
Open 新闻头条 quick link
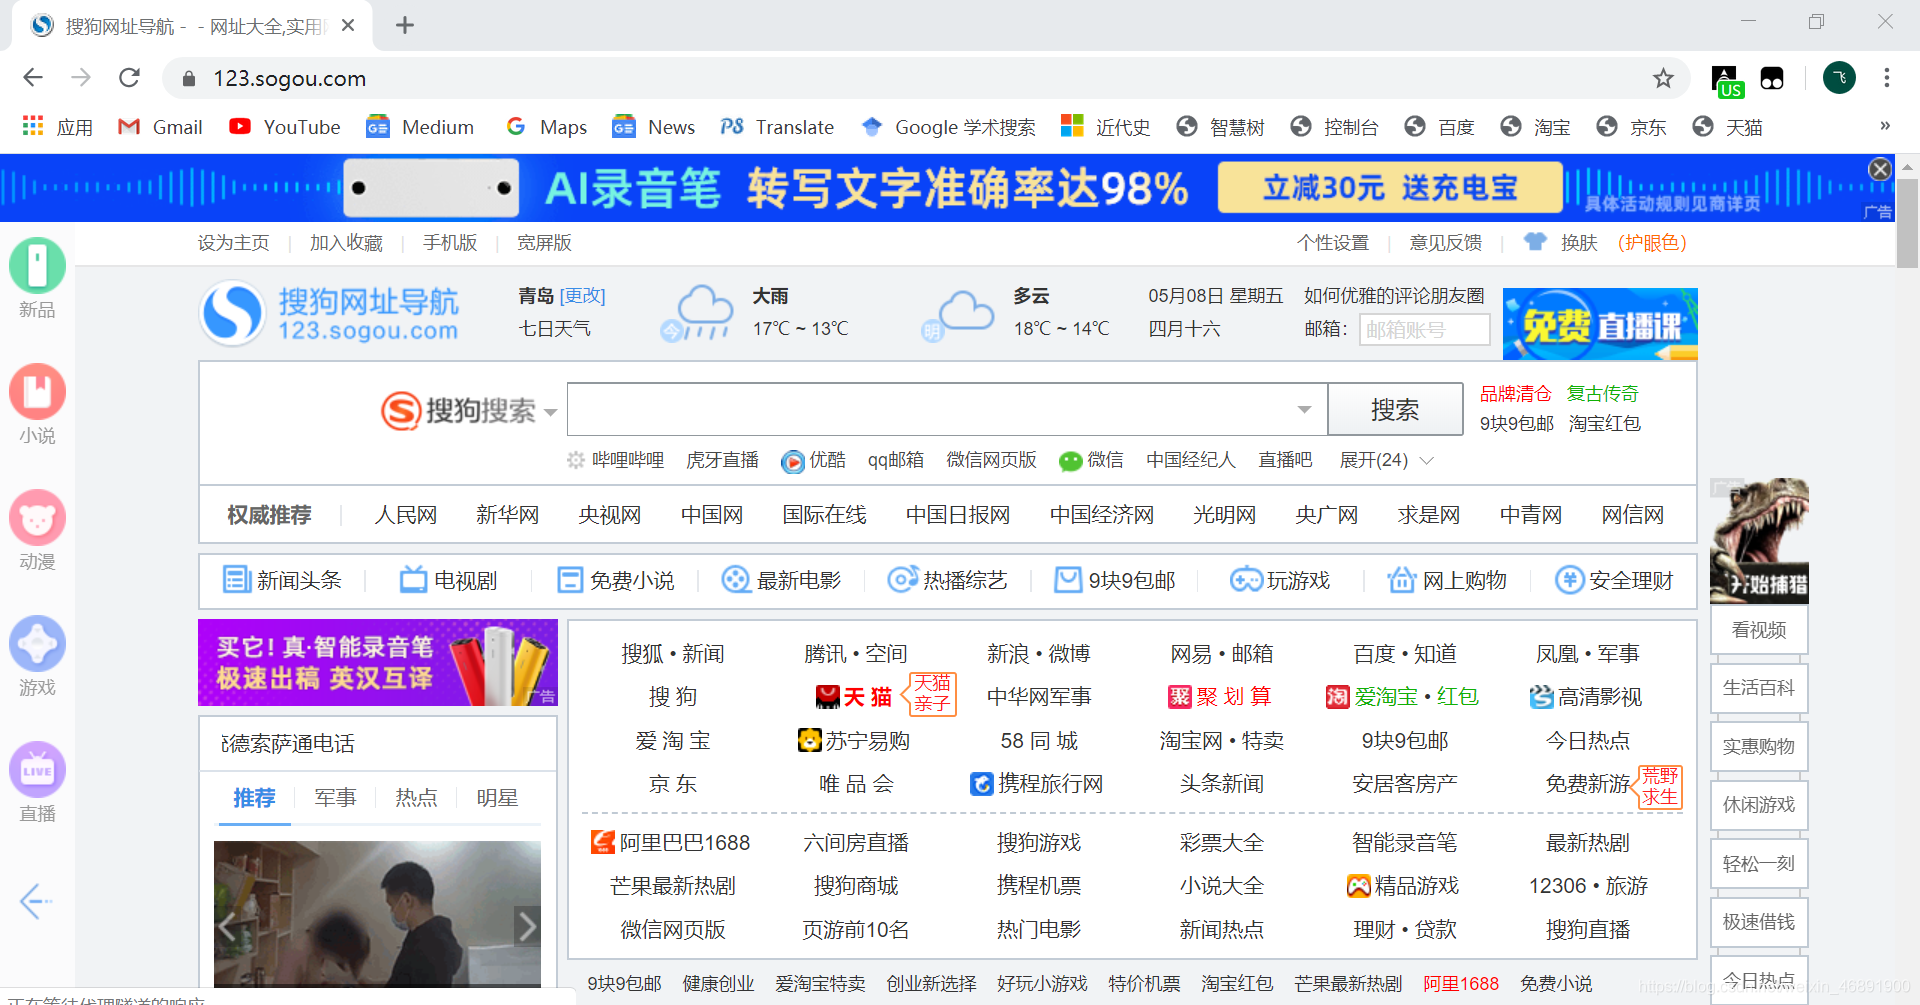click(x=281, y=580)
